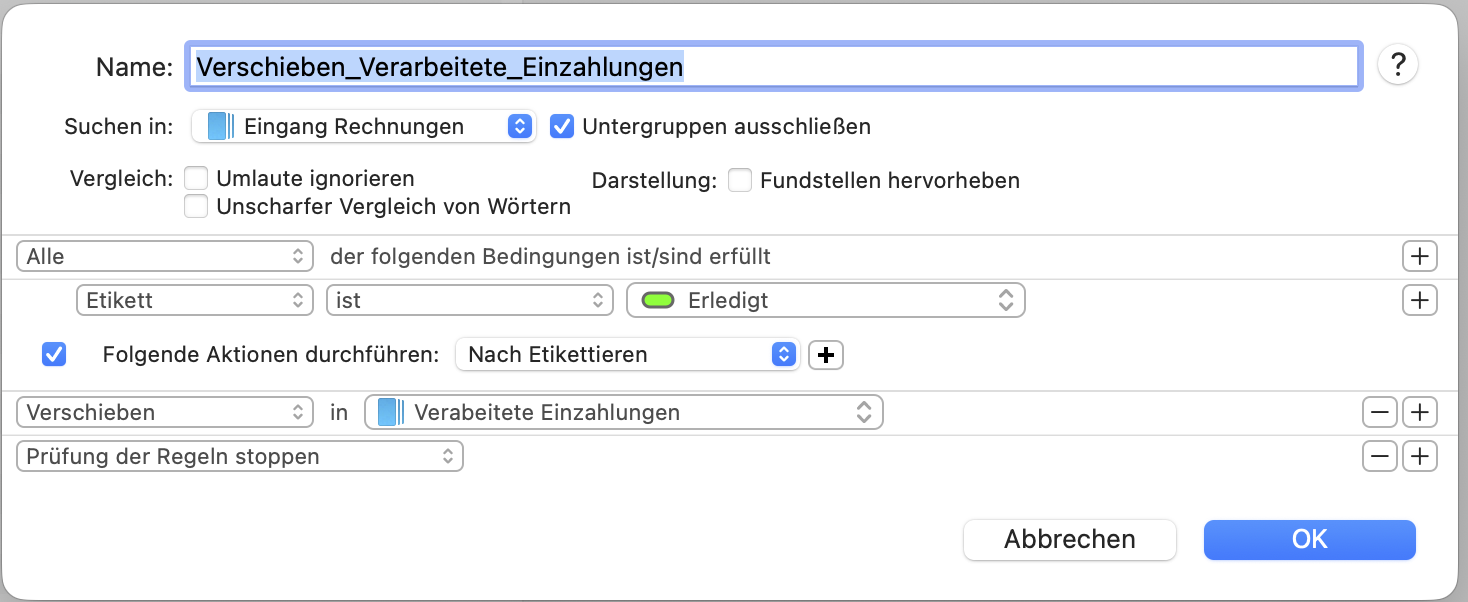
Task: Add condition with plus beside Etikett row
Action: (1419, 300)
